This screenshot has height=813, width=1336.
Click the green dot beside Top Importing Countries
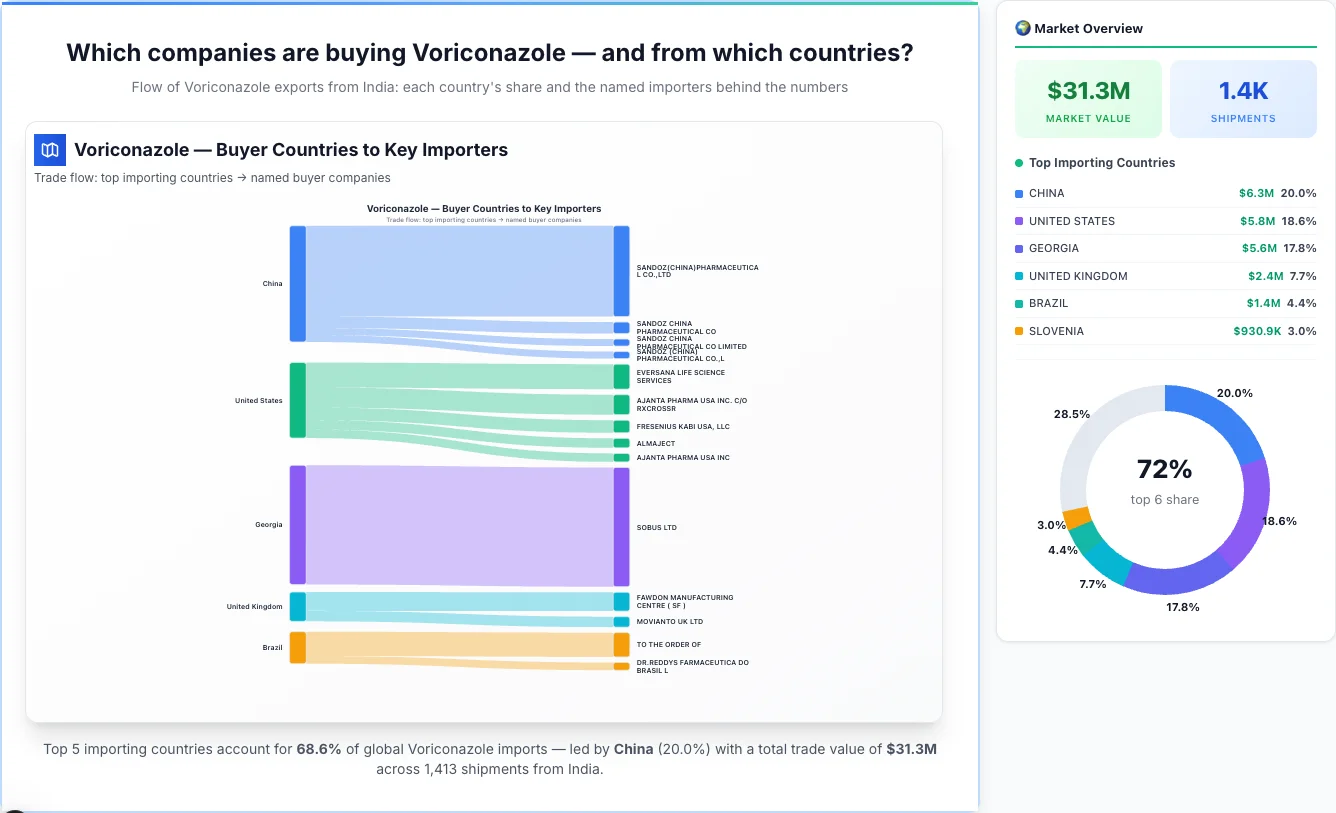point(1019,163)
